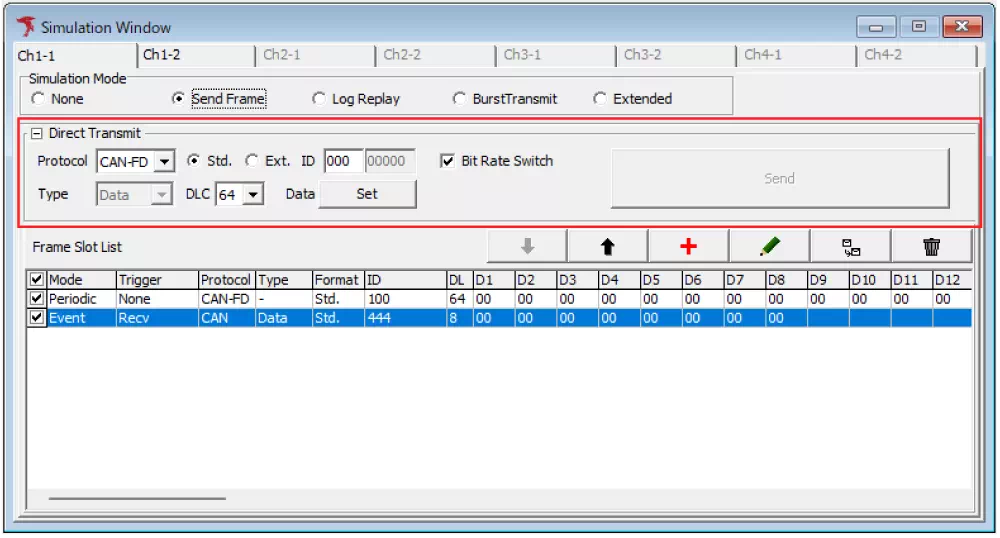This screenshot has width=1000, height=538.
Task: Uncheck the Bit Rate Switch checkbox
Action: coord(448,161)
